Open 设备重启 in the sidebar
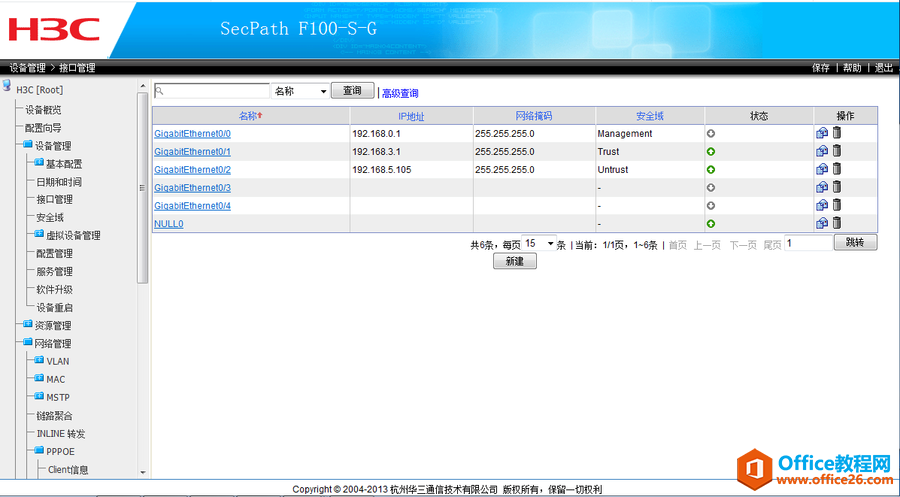 point(55,307)
